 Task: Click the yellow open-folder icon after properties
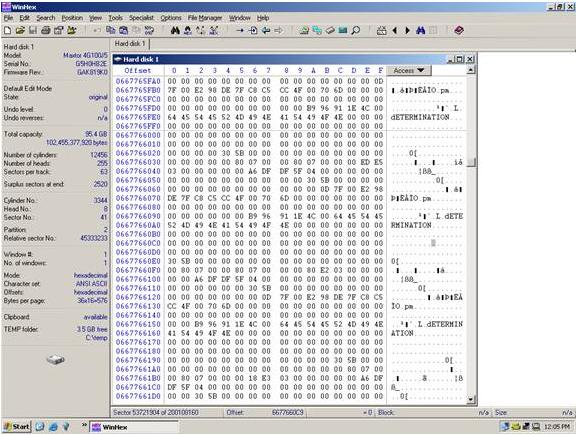pos(71,31)
